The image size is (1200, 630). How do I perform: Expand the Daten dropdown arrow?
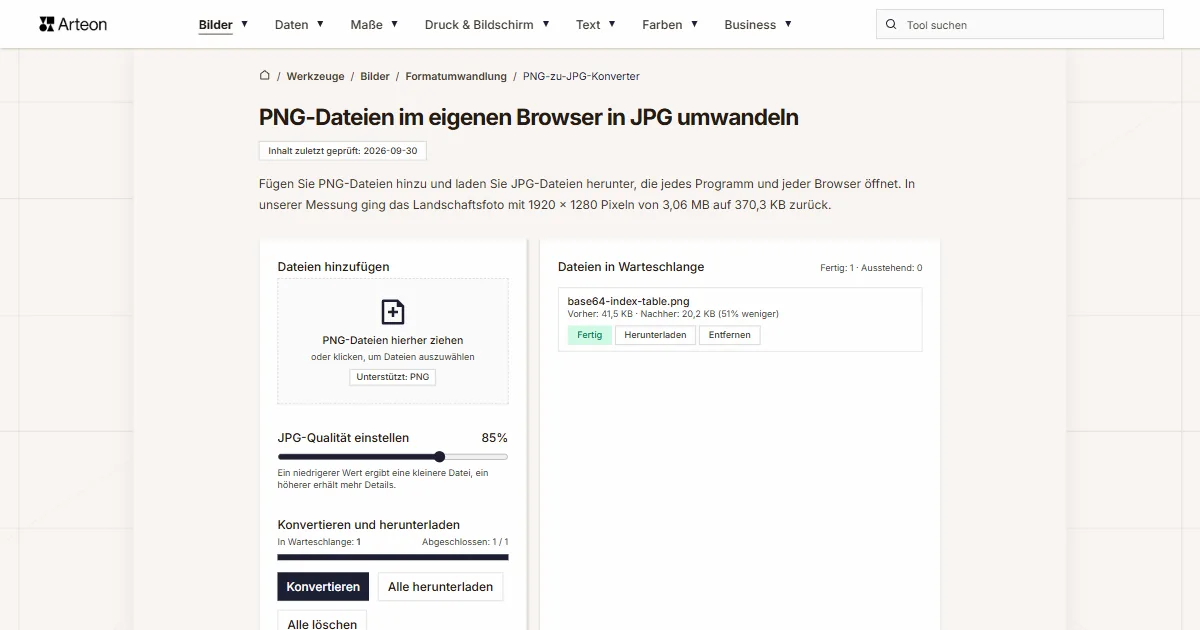click(320, 24)
